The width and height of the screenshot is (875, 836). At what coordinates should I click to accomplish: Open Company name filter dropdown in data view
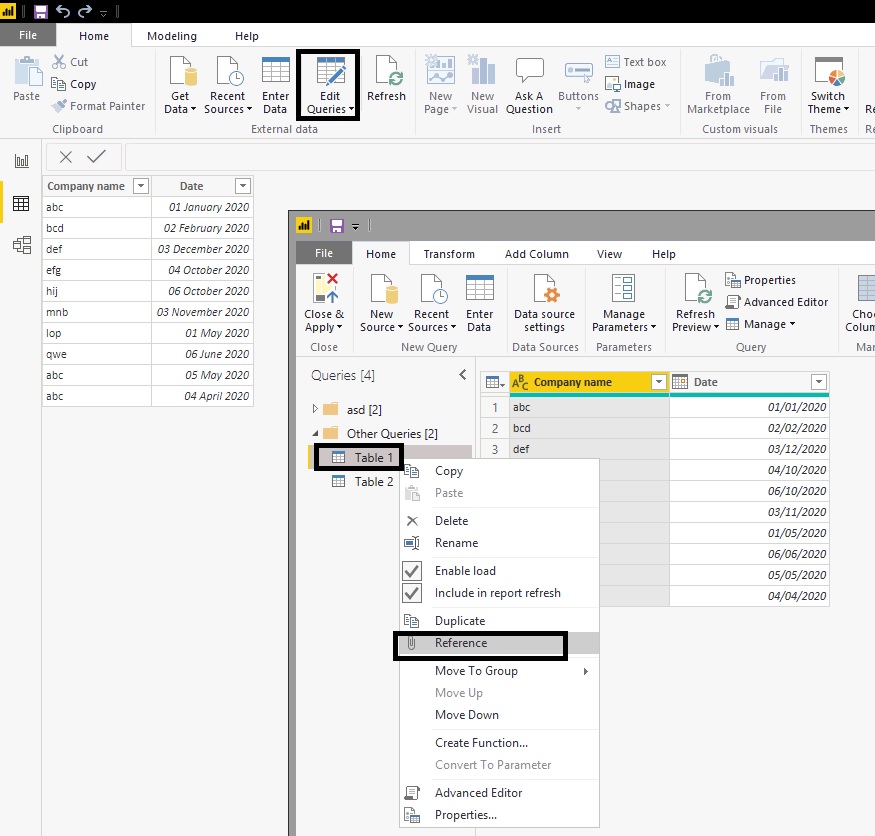pyautogui.click(x=141, y=186)
